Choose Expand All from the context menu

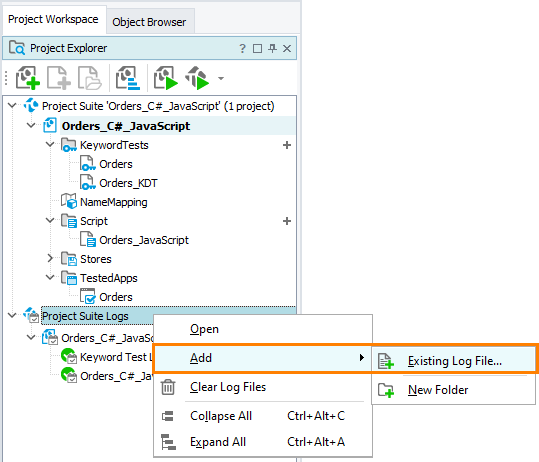tap(263, 442)
